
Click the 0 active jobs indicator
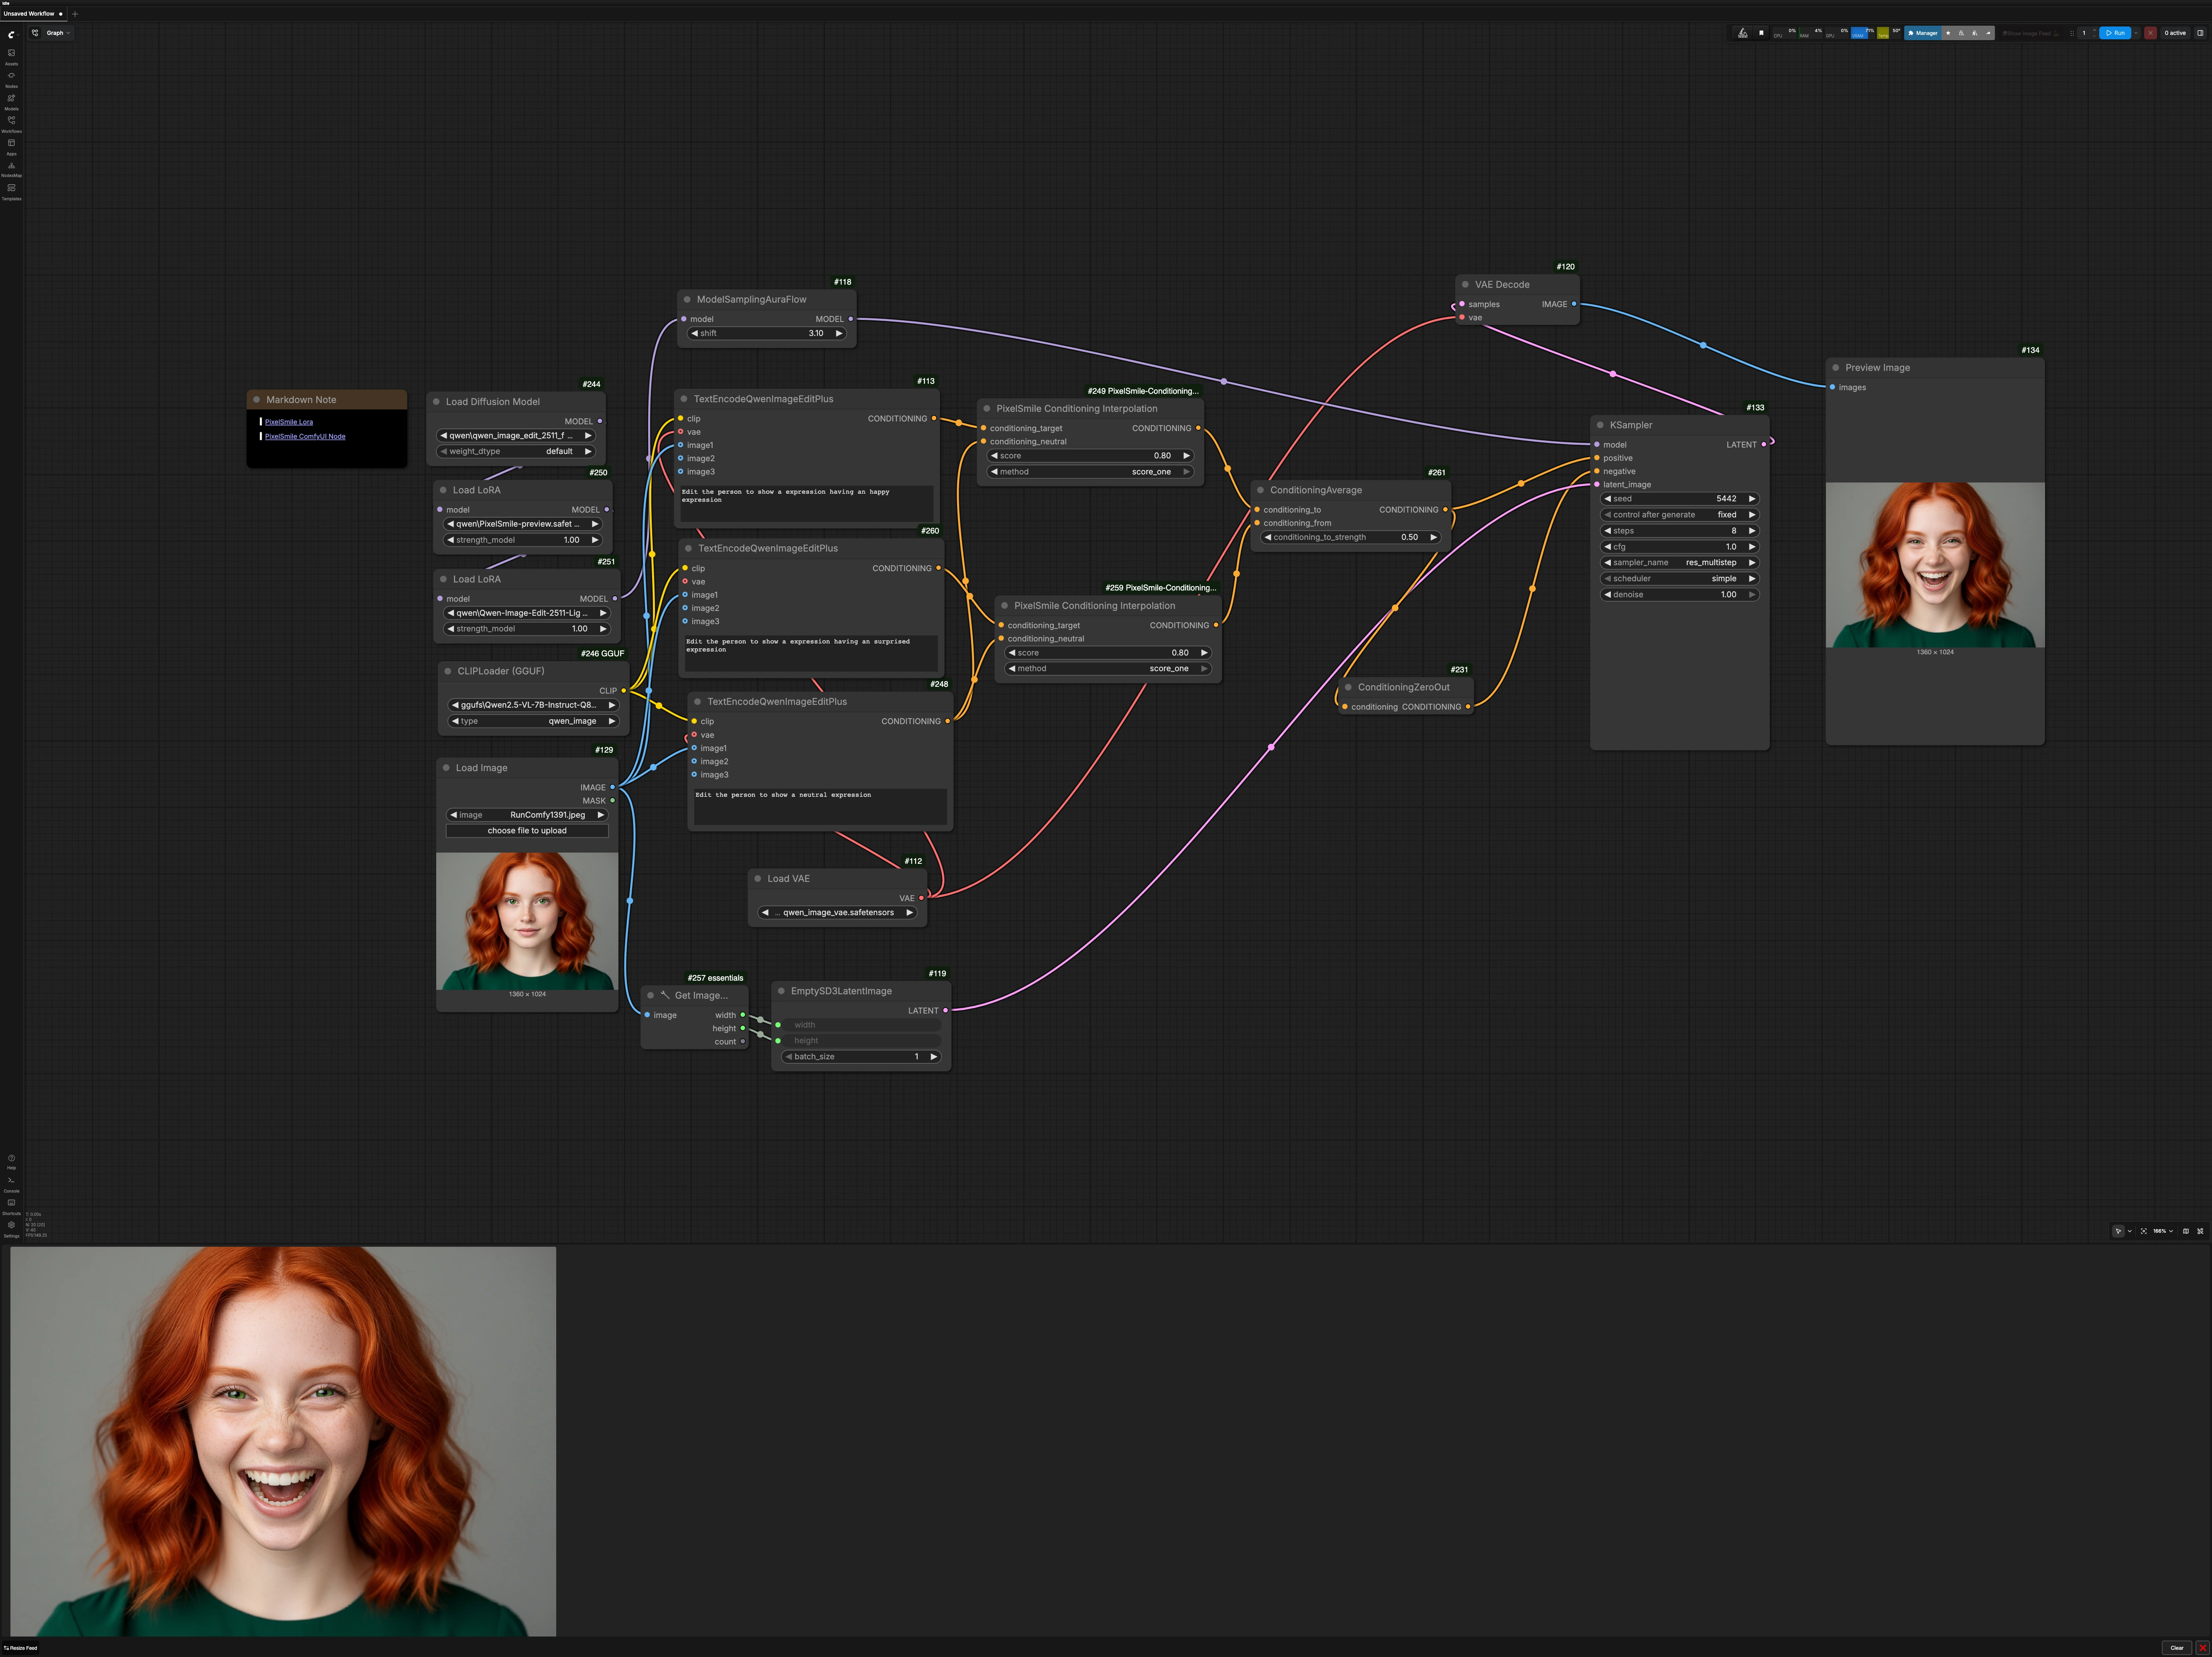click(x=2175, y=33)
